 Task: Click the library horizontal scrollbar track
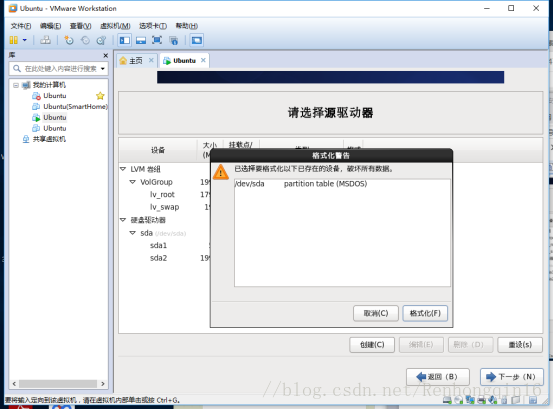(58, 384)
